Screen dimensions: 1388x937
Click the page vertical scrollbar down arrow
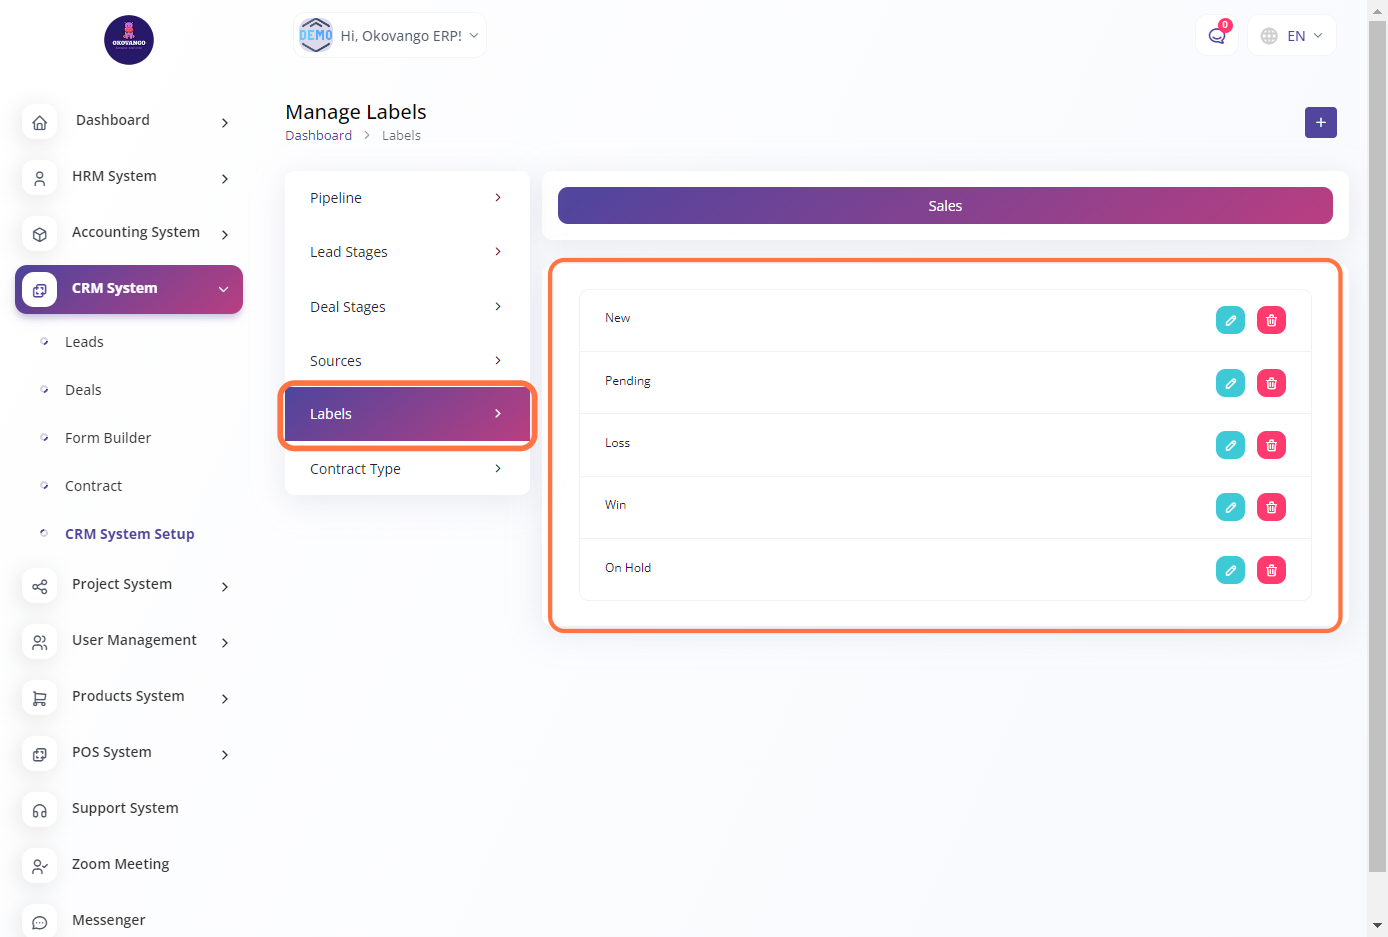[x=1377, y=925]
